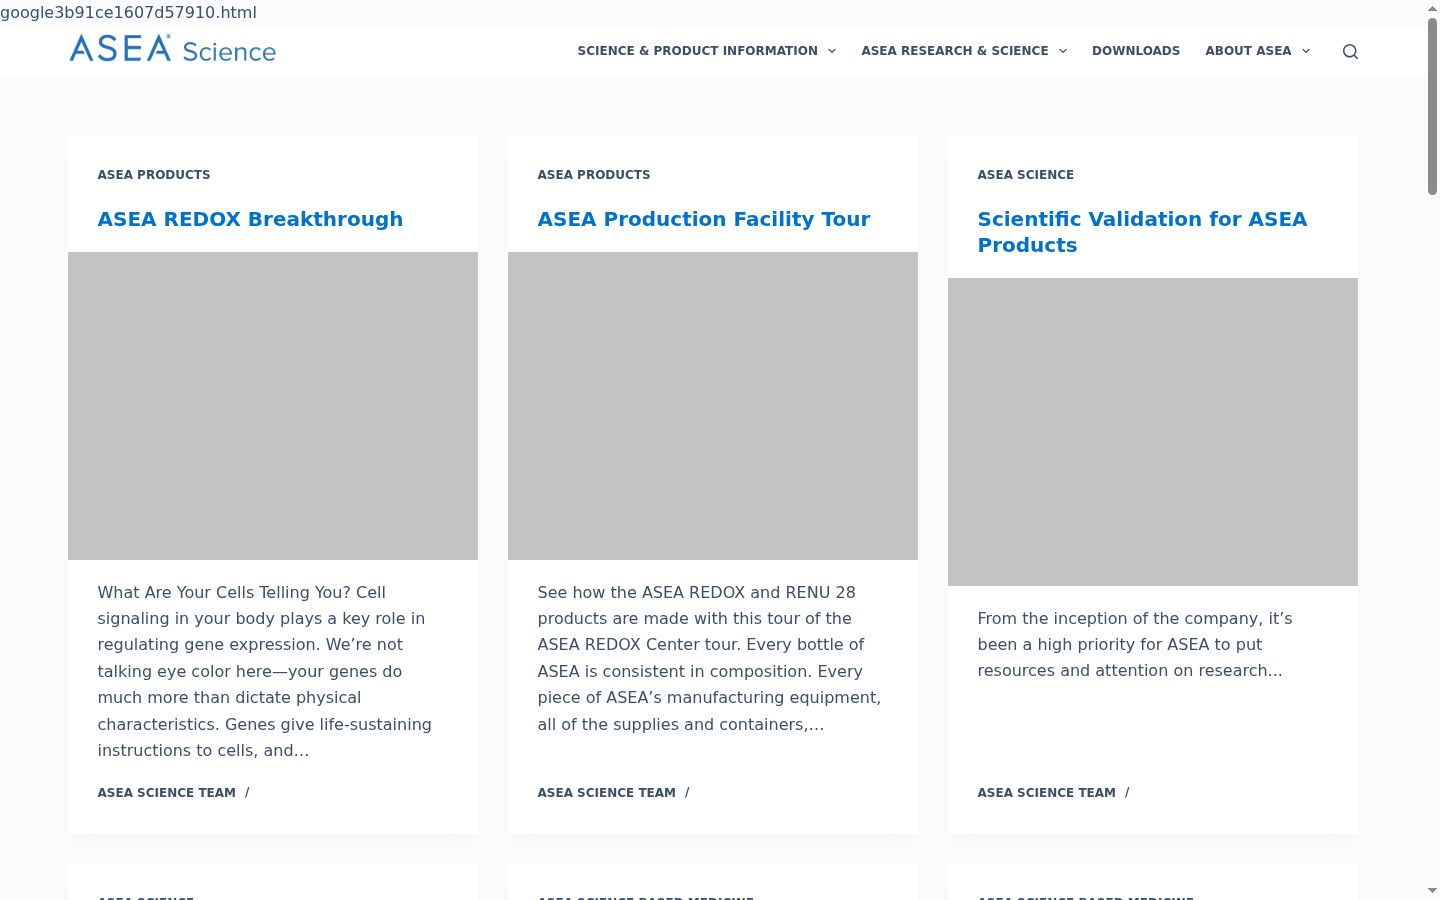Select ASEA Products category above REDOX Breakthrough
Viewport: 1440px width, 900px height.
point(154,175)
